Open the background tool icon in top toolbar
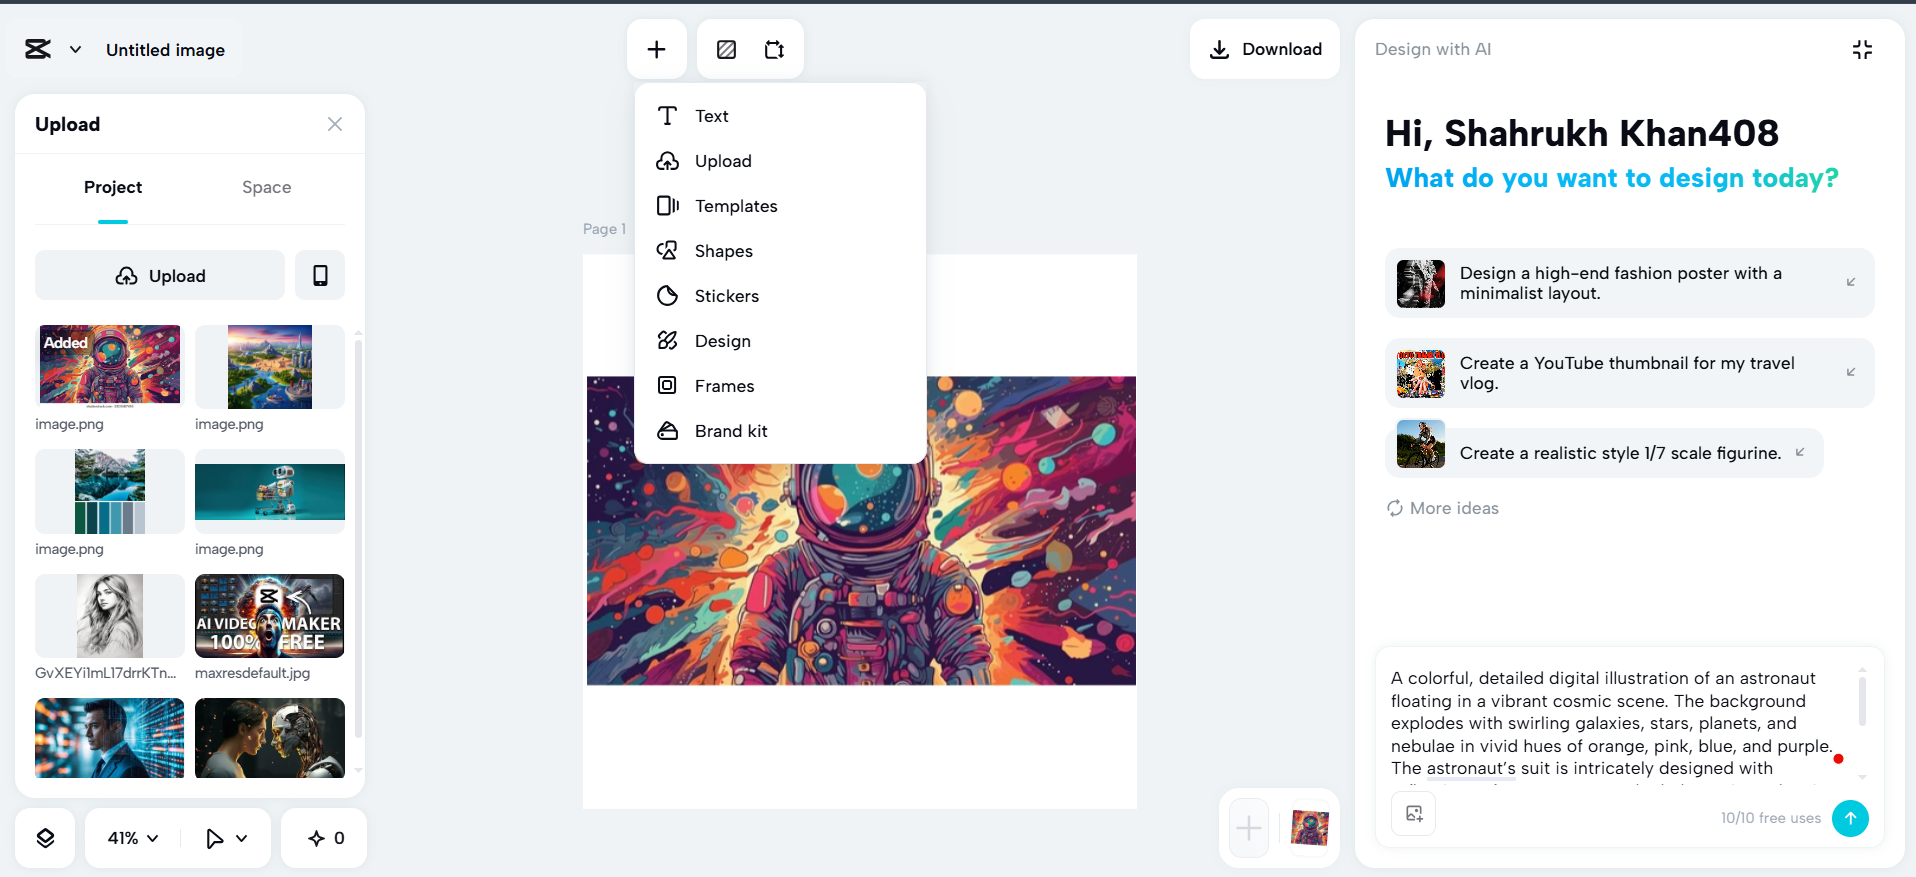The width and height of the screenshot is (1916, 877). (x=726, y=49)
